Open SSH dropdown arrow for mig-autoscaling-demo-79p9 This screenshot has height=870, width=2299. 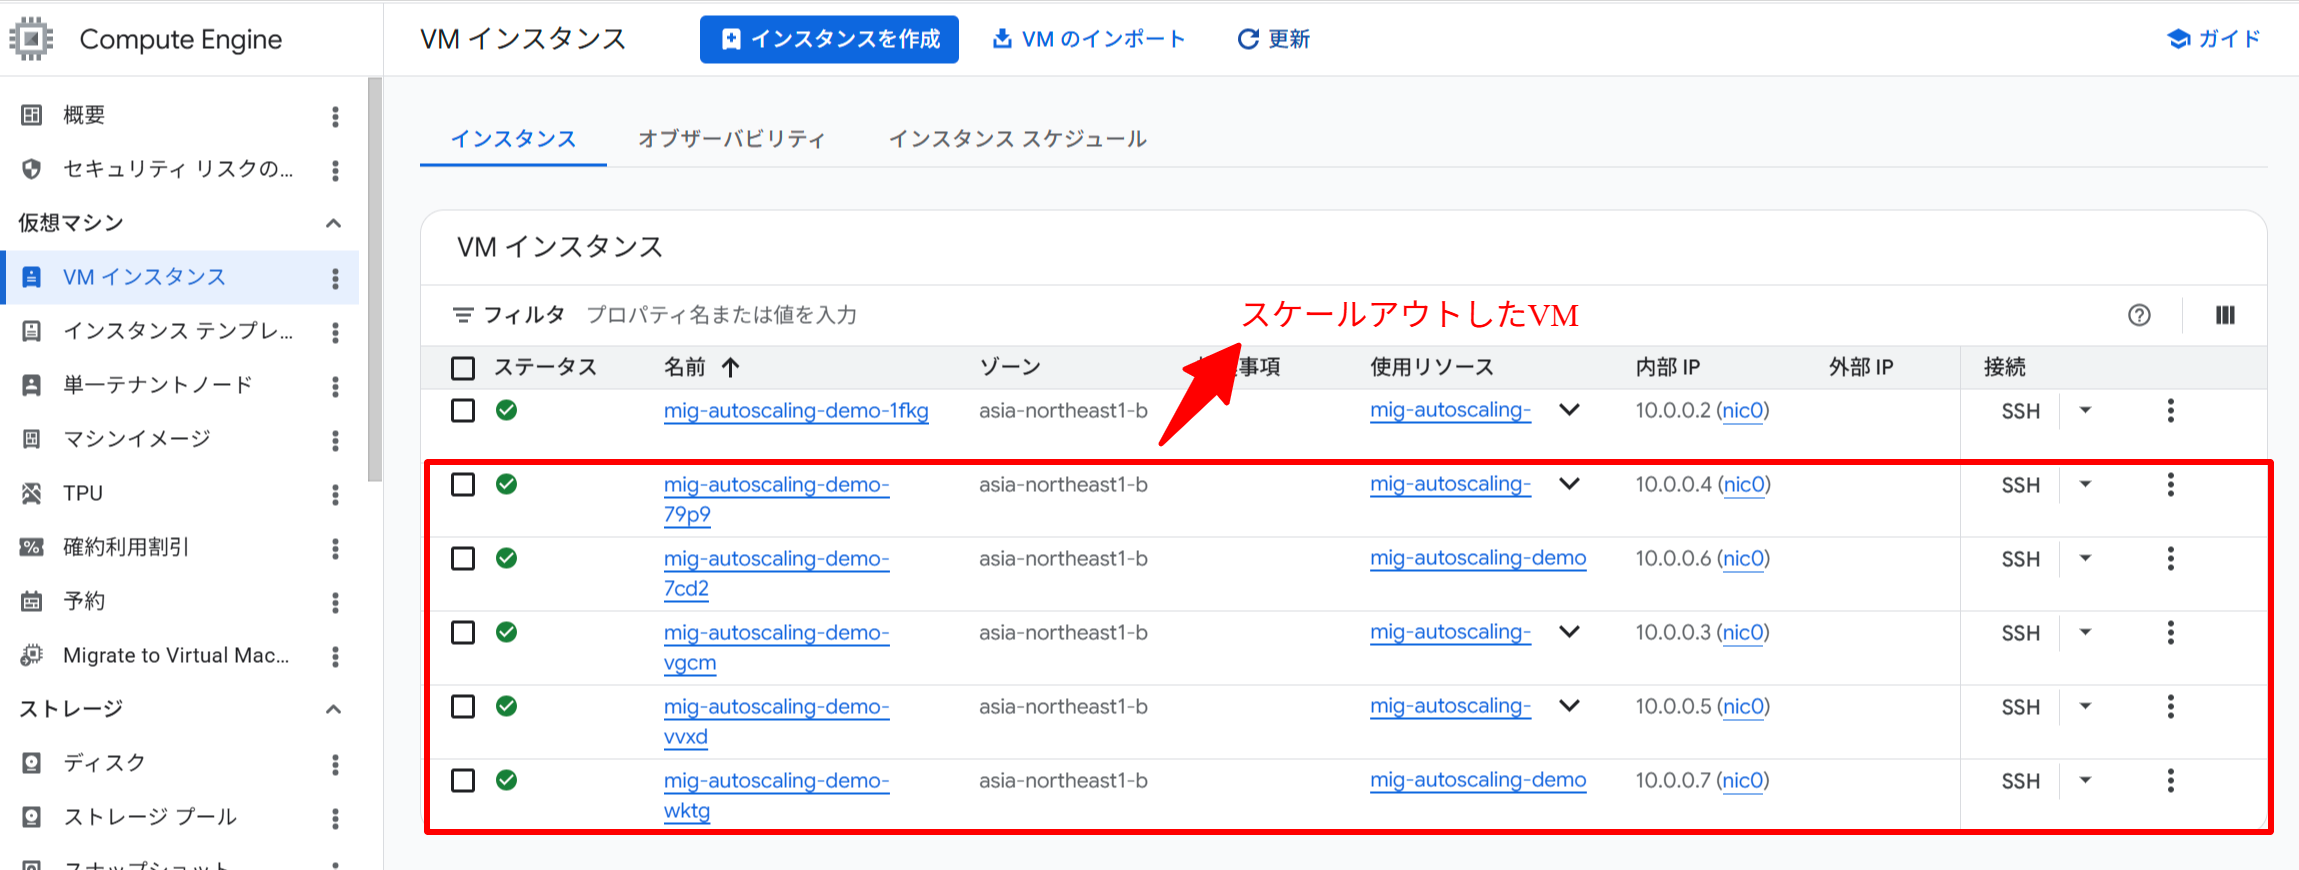2085,484
